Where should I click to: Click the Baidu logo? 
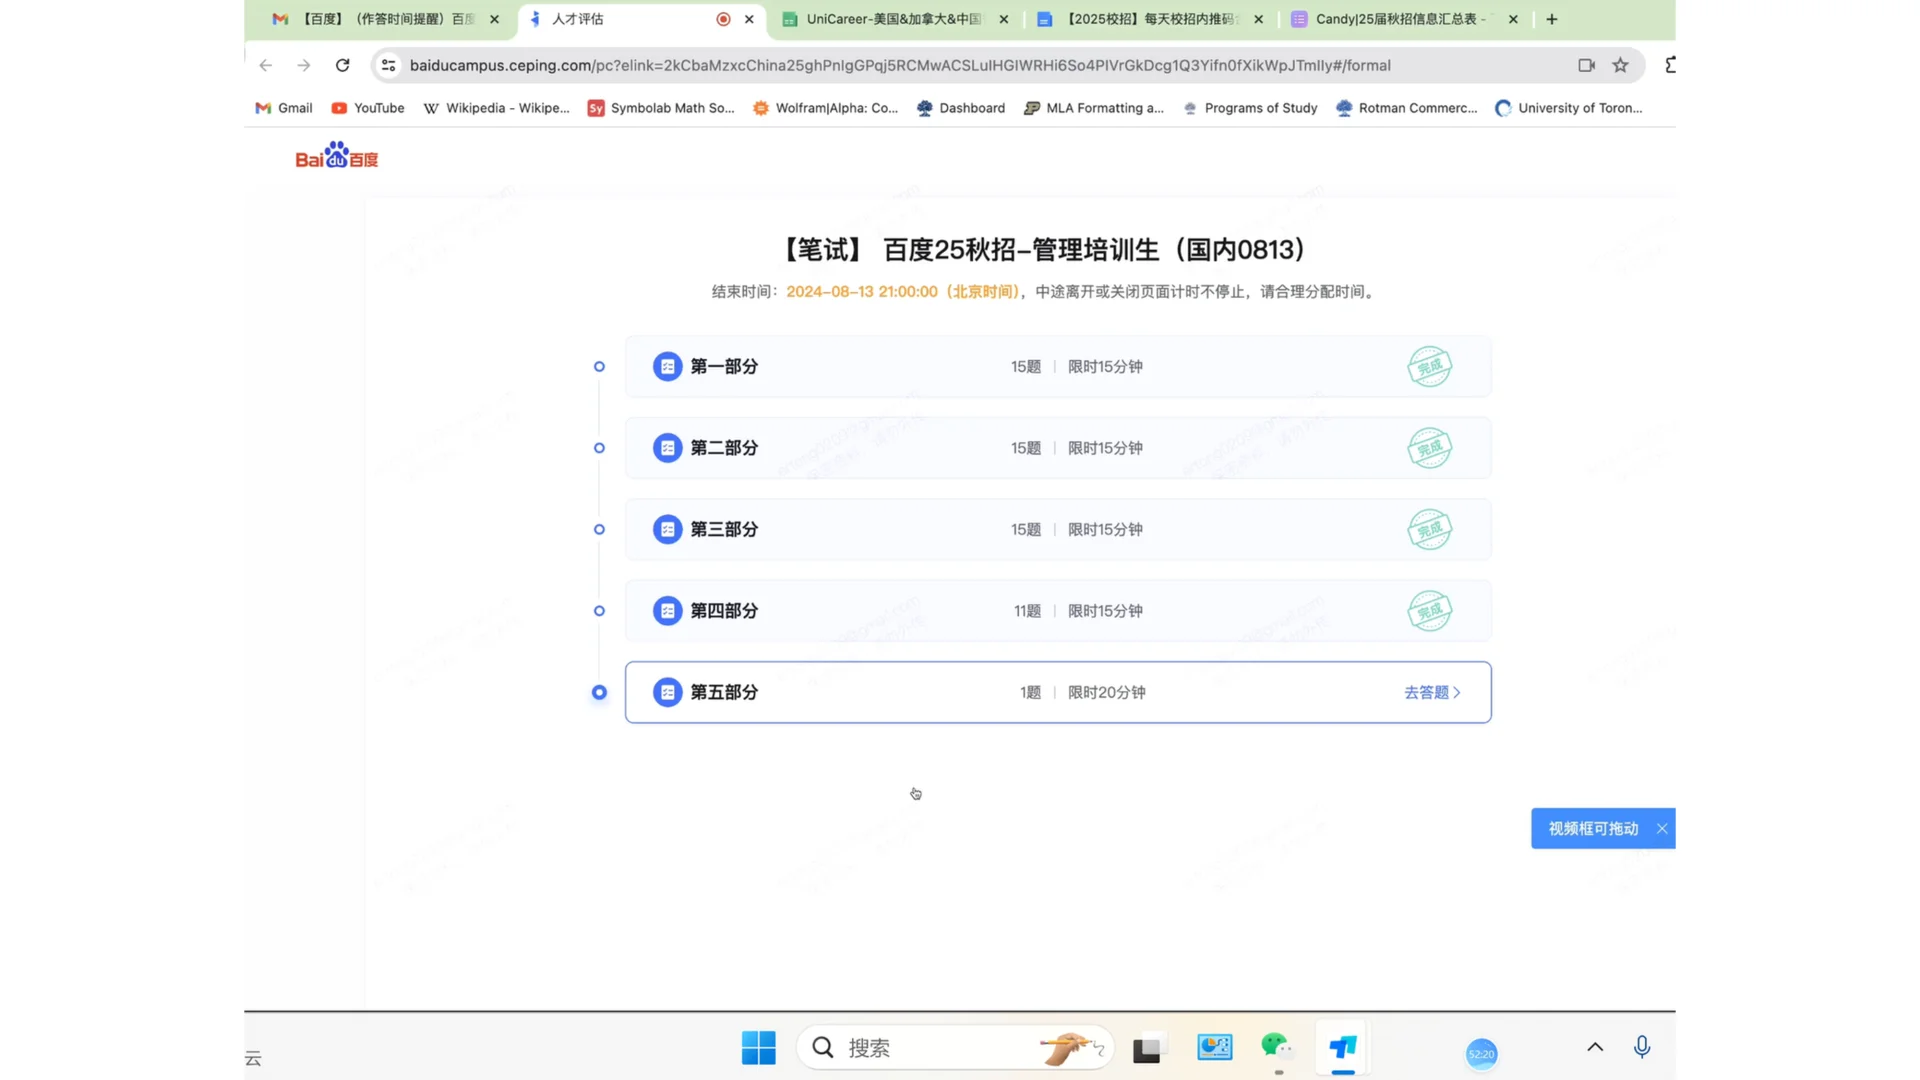tap(337, 156)
